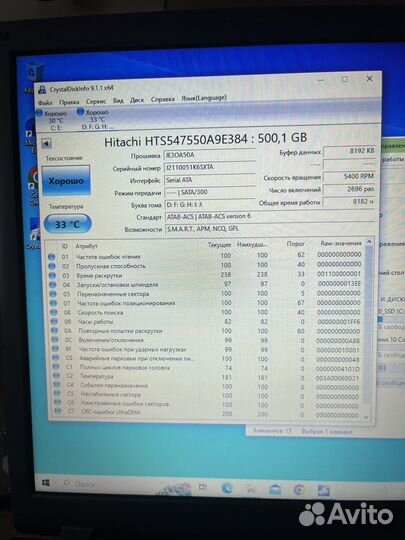Open the Справка menu

(x=163, y=99)
